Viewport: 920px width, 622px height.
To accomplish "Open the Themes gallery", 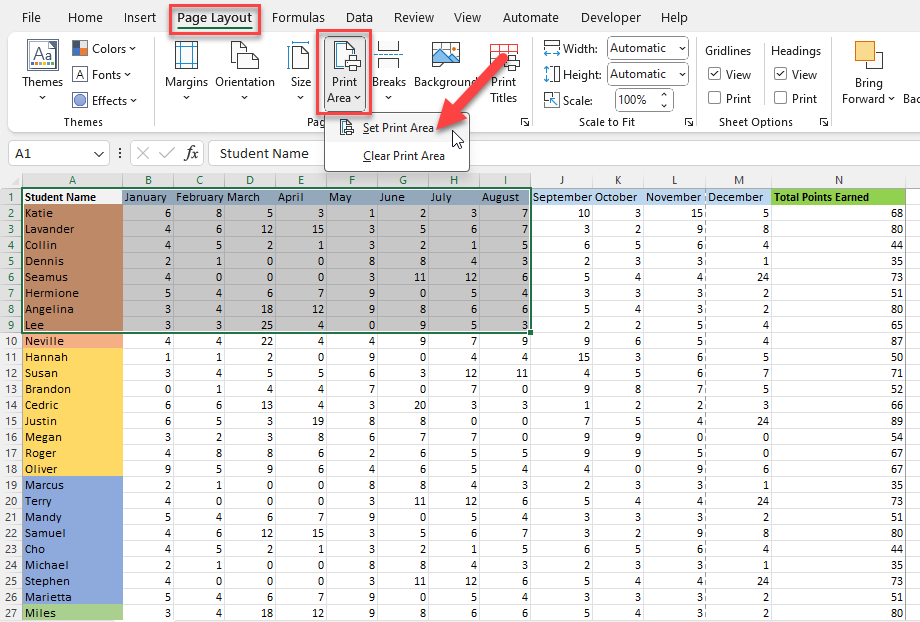I will pyautogui.click(x=42, y=69).
